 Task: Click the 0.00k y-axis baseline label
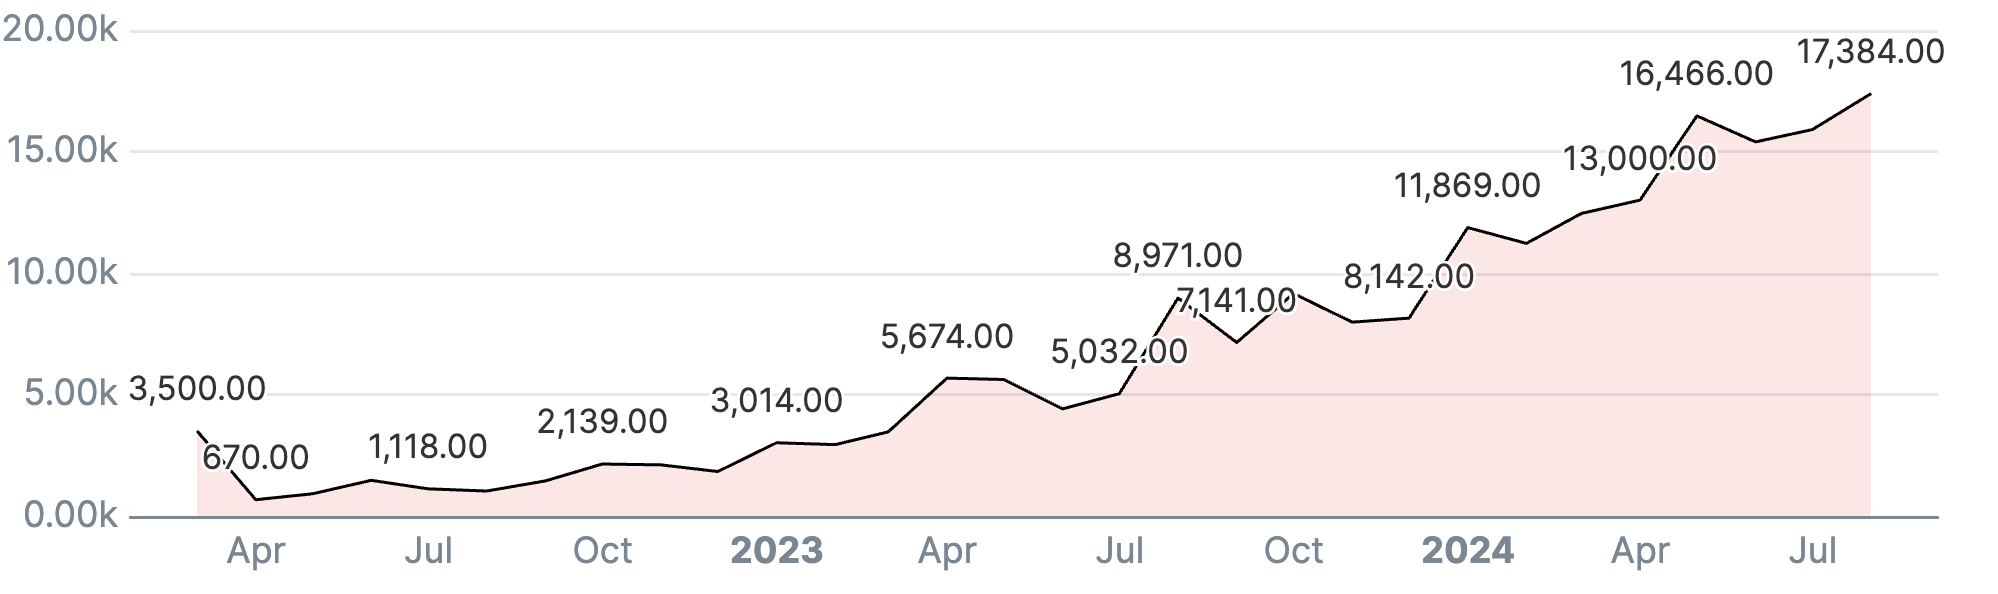70,516
